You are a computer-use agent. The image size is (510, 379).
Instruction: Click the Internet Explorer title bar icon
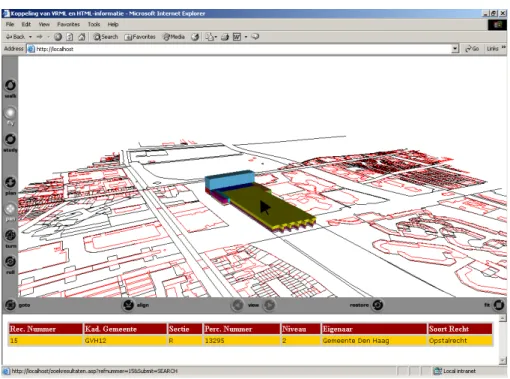coord(6,13)
